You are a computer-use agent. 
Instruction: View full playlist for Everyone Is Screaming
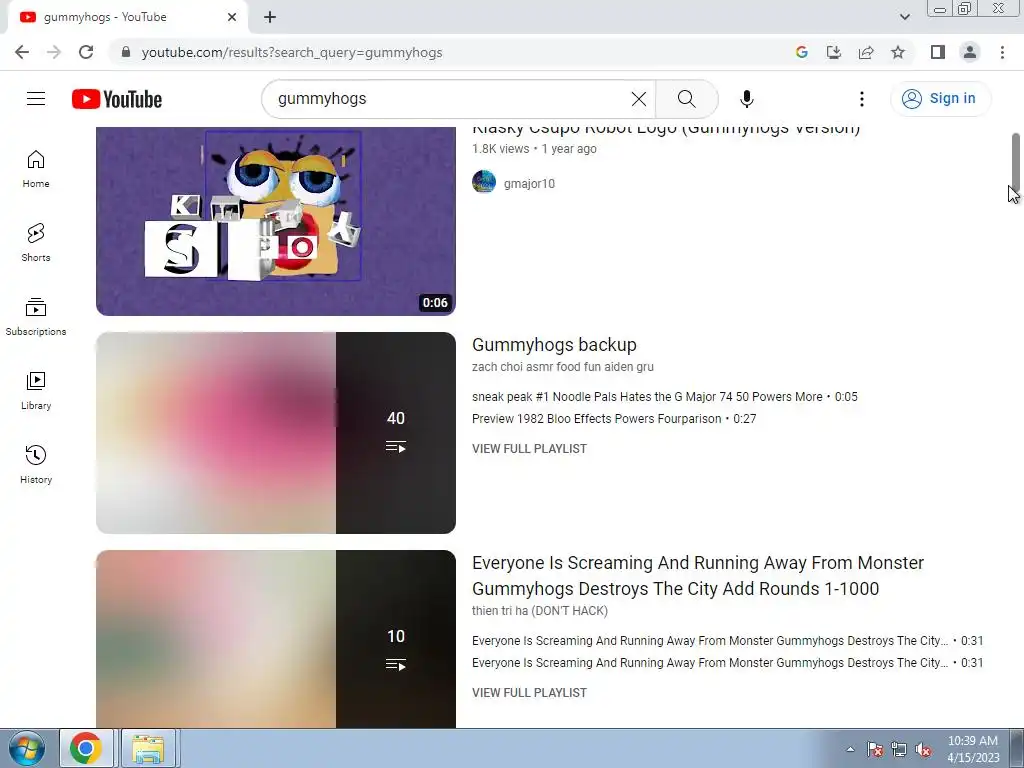(x=529, y=693)
